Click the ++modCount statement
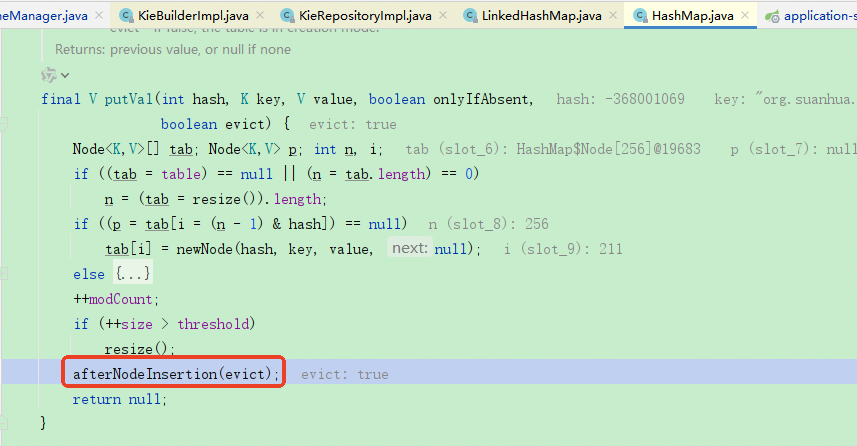The image size is (857, 446). click(x=116, y=299)
